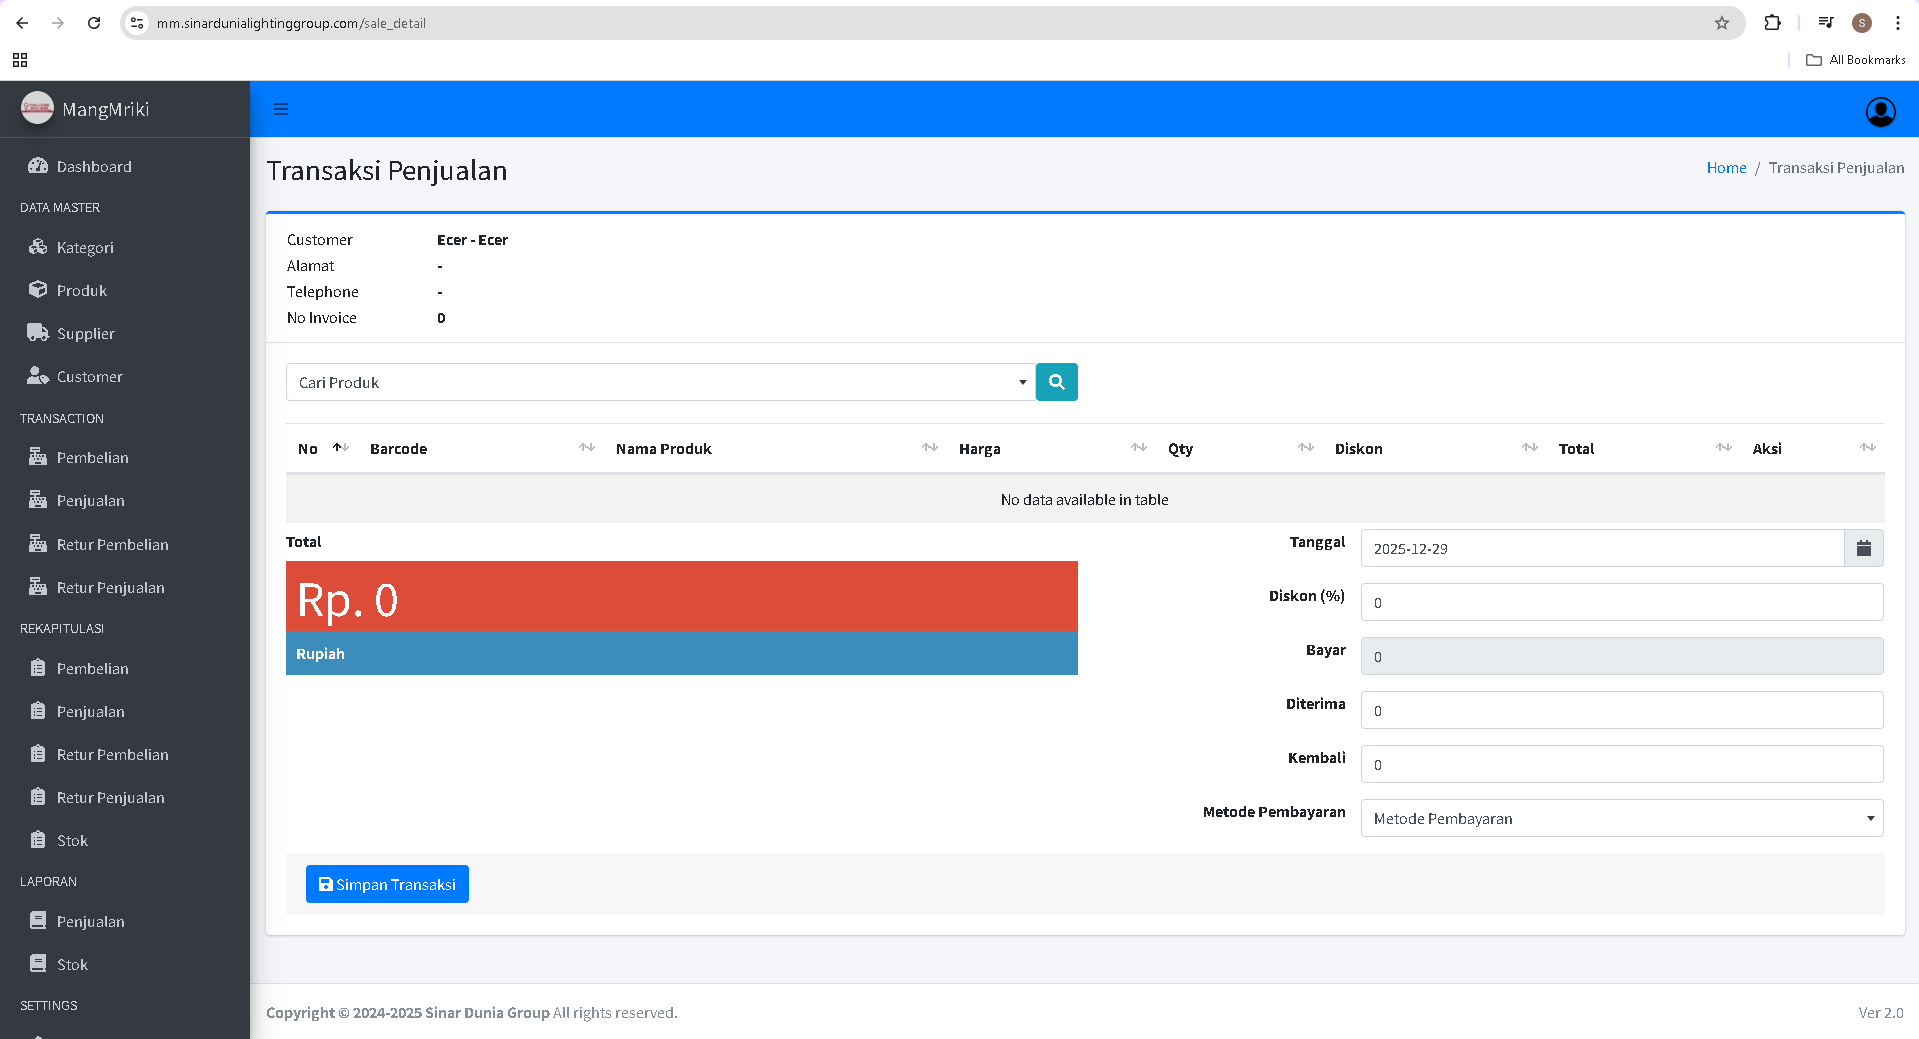Open the Tanggal calendar picker icon
1919x1039 pixels.
tap(1863, 548)
